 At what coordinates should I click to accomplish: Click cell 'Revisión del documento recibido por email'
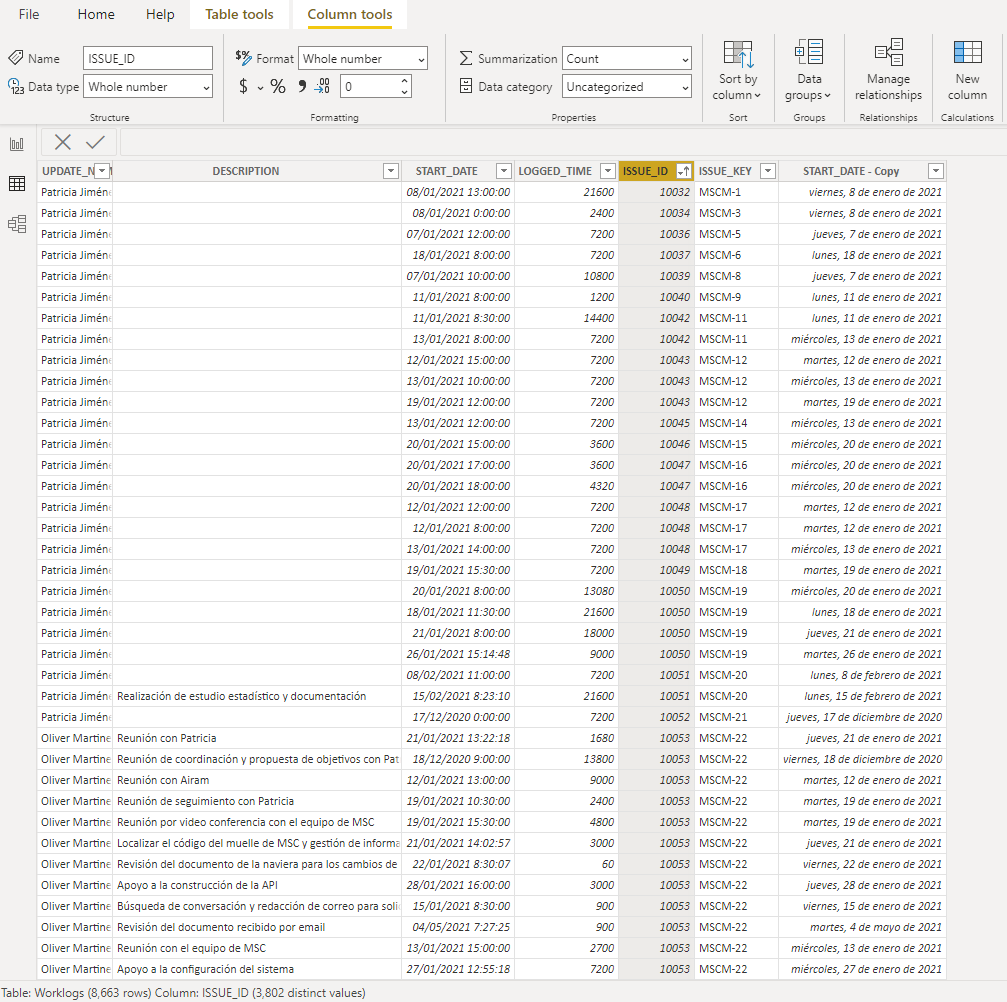click(258, 927)
